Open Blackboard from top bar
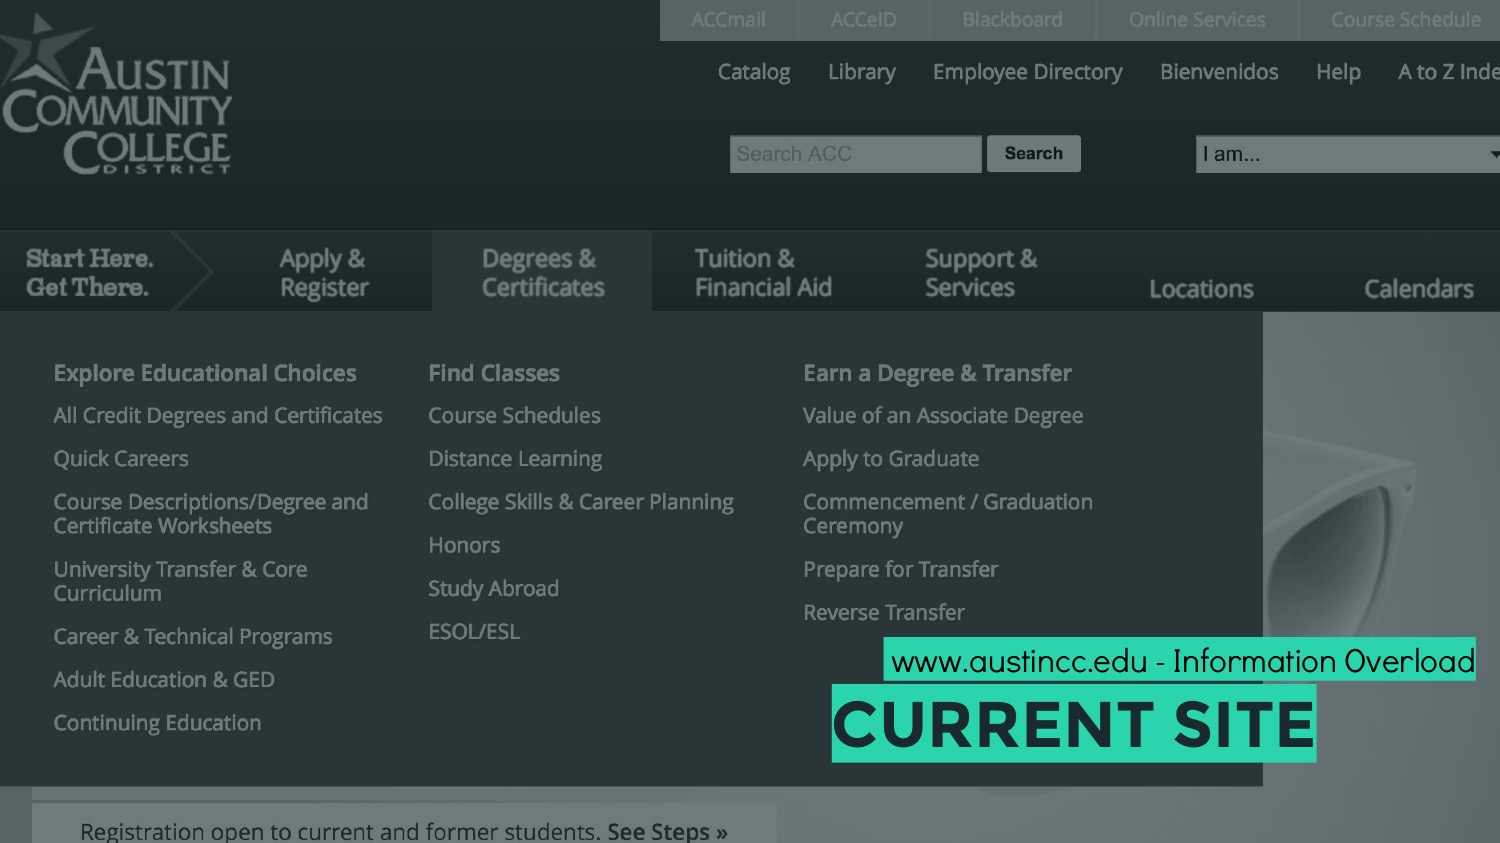The width and height of the screenshot is (1500, 843). (1012, 20)
